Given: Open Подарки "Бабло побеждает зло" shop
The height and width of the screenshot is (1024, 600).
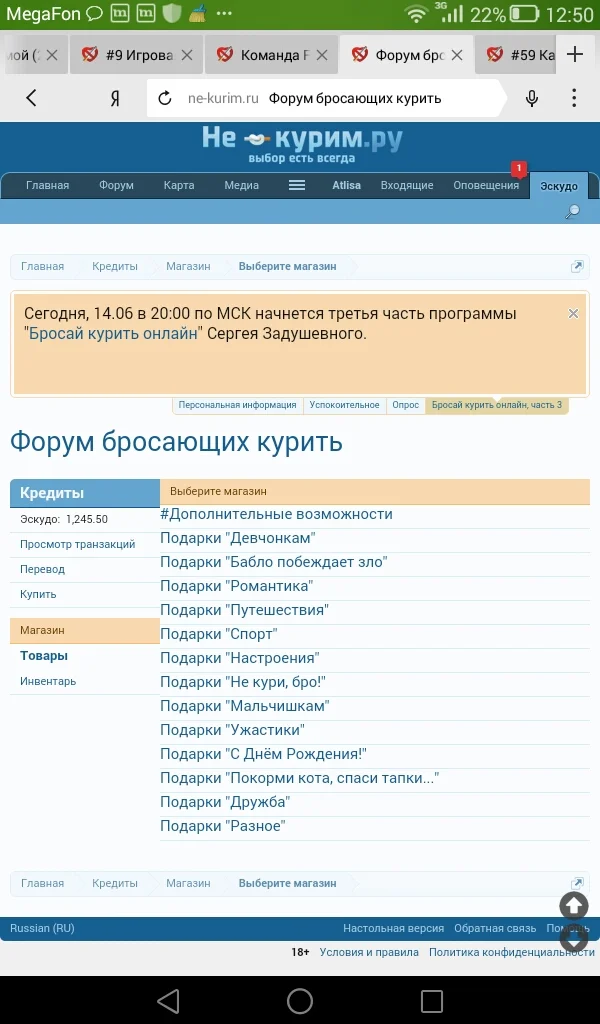Looking at the screenshot, I should (274, 562).
